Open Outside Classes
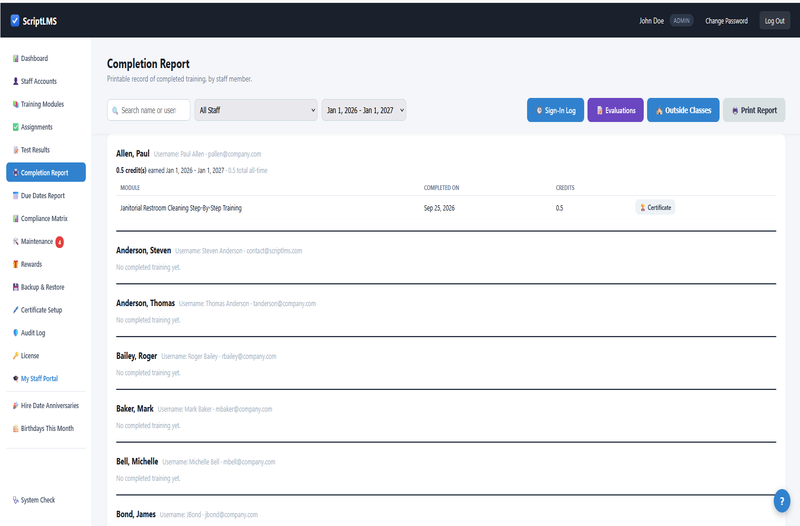The image size is (800, 526). pyautogui.click(x=683, y=110)
